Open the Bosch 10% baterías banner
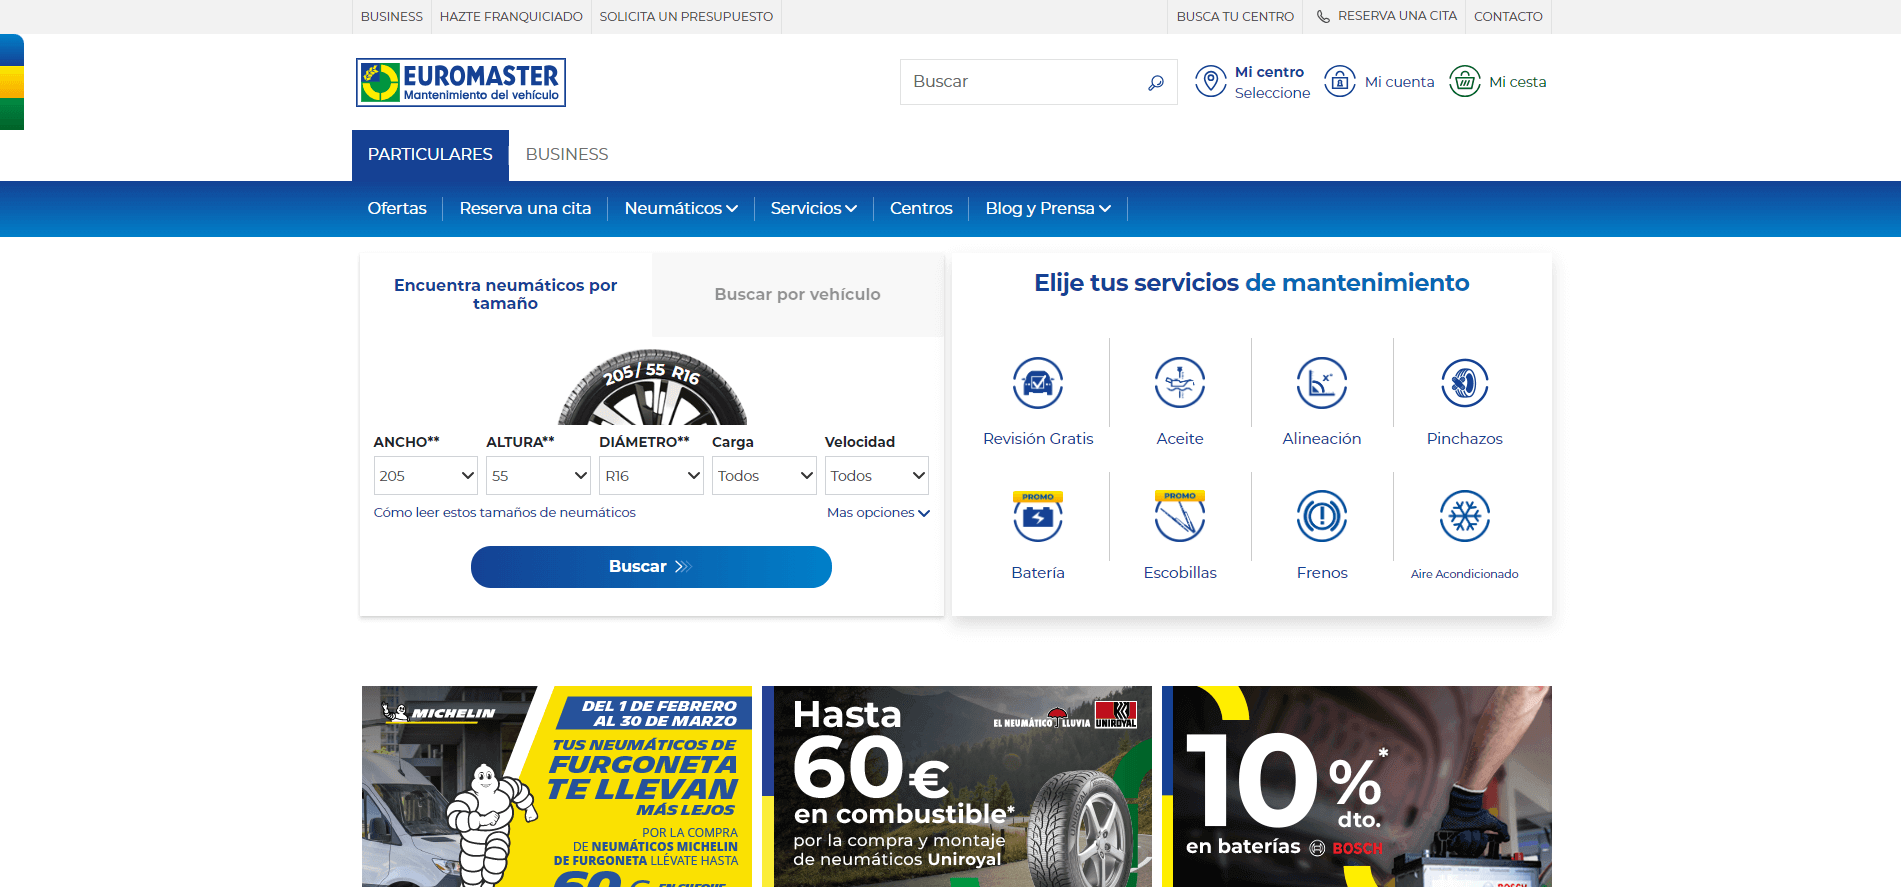The image size is (1901, 887). coord(1357,786)
